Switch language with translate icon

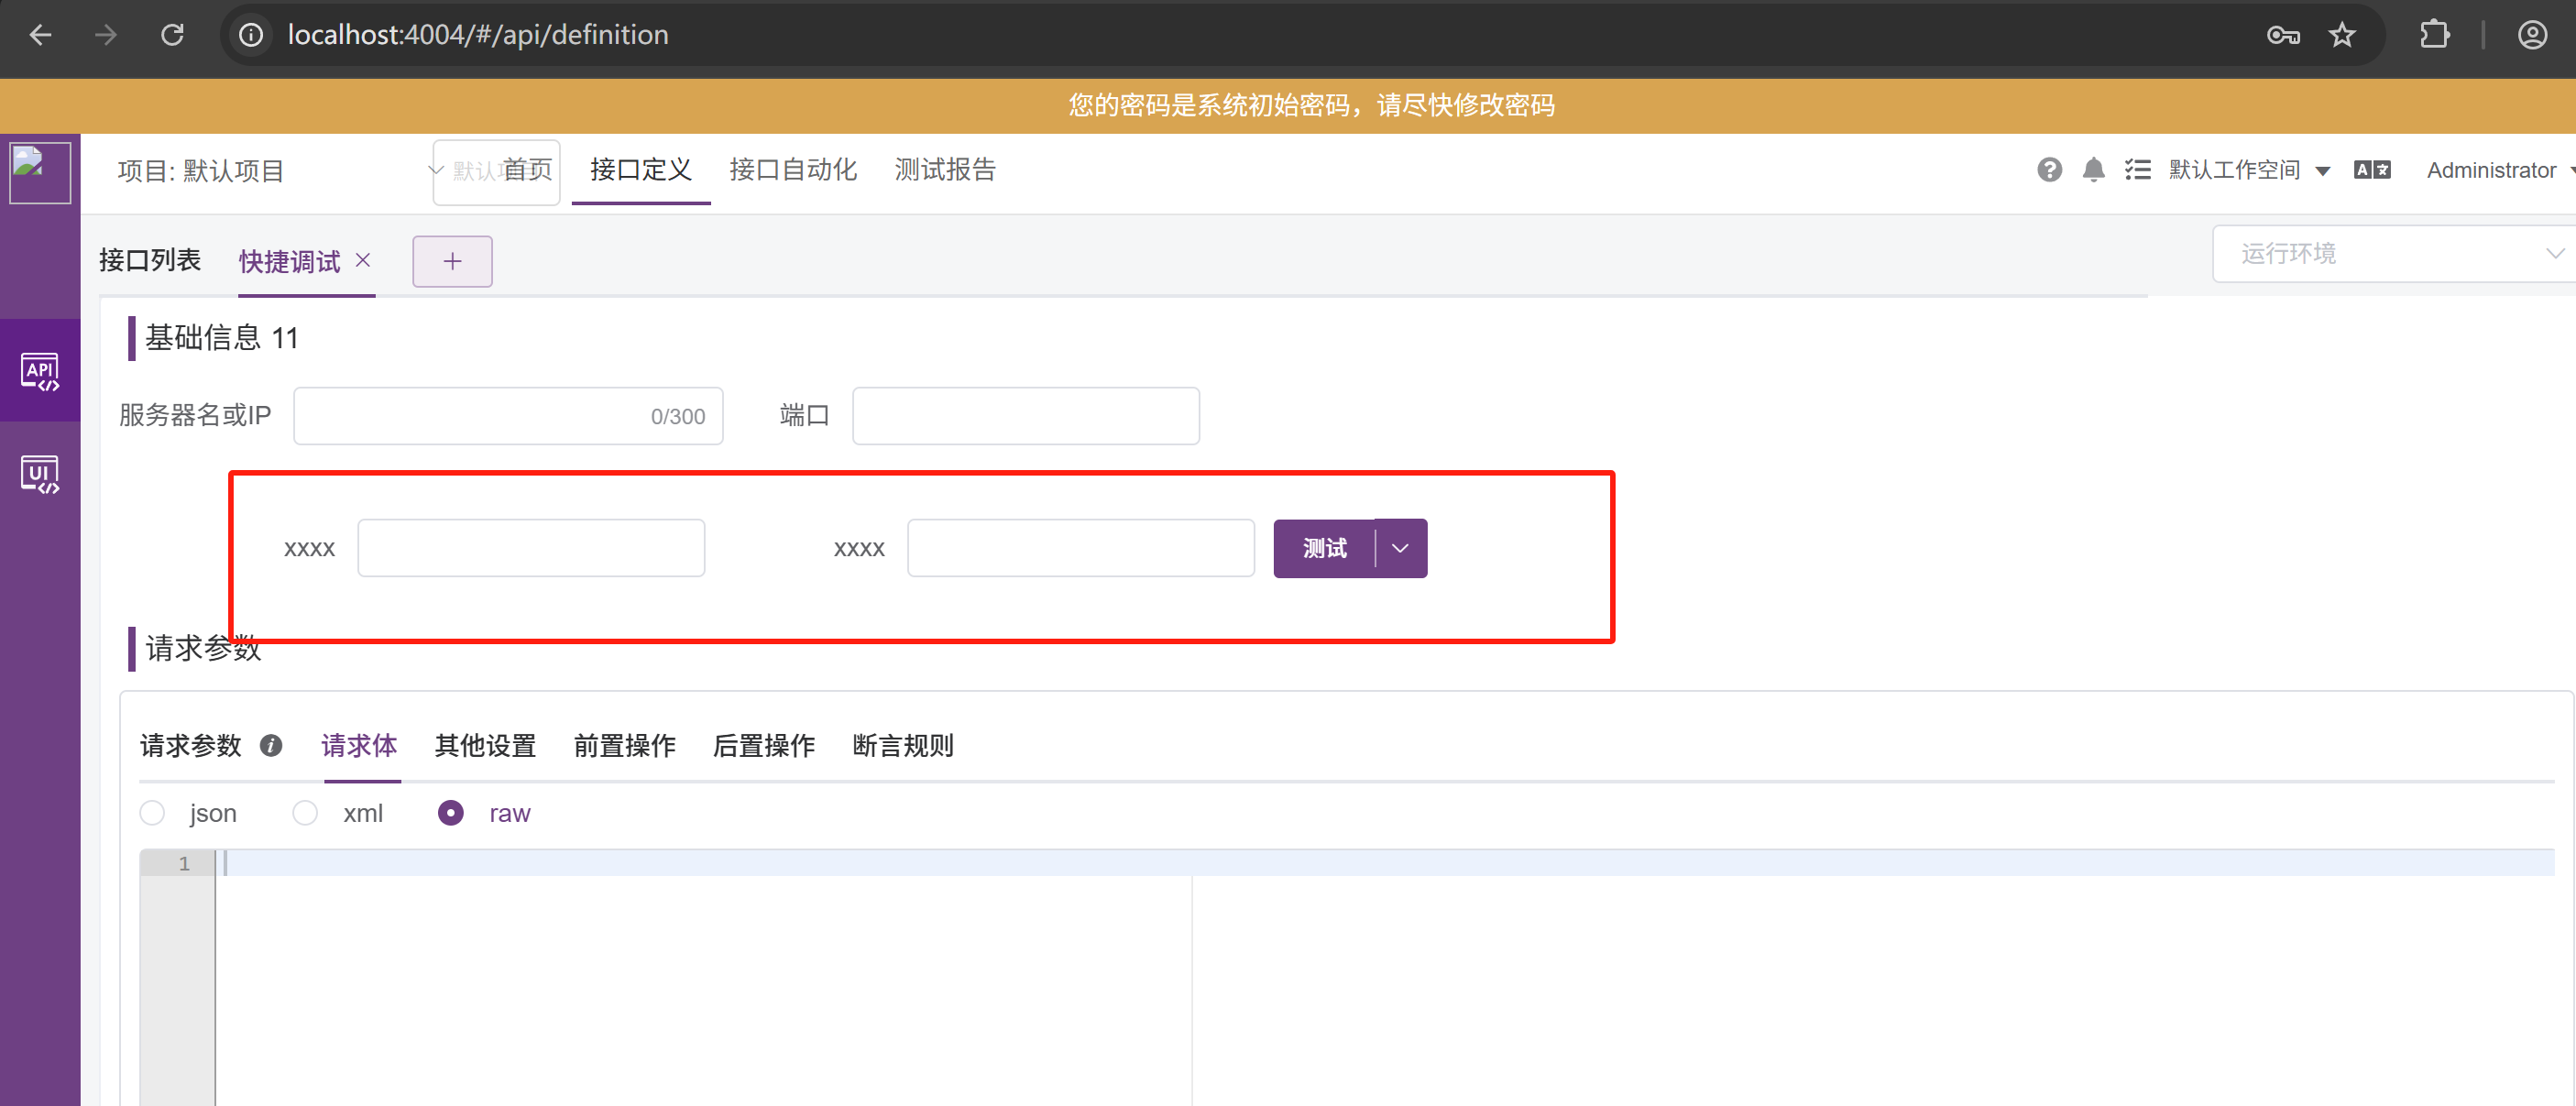click(2372, 170)
